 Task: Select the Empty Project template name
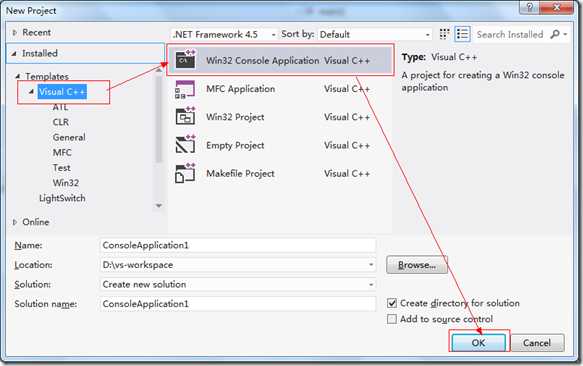[x=235, y=145]
